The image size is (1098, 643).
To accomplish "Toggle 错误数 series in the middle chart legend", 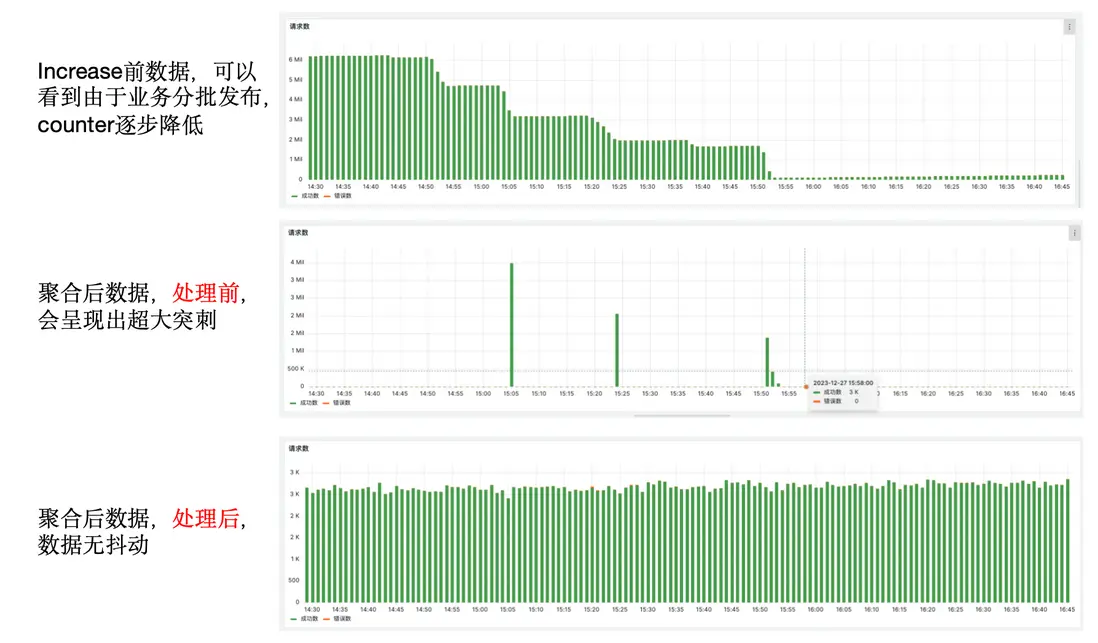I will click(336, 403).
